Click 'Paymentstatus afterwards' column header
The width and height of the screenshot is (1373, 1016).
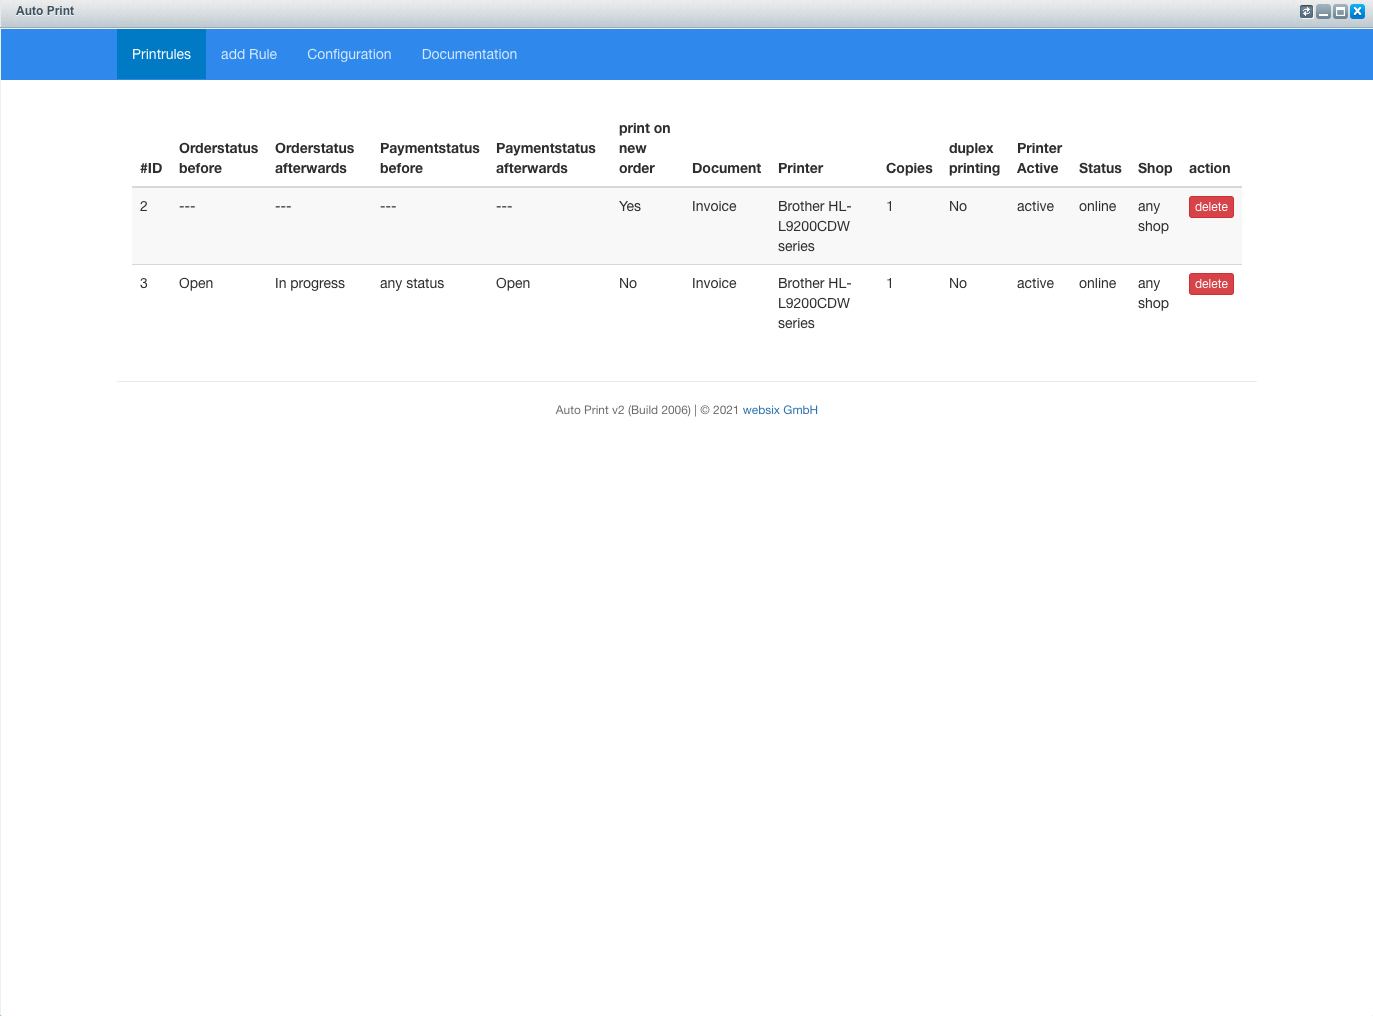546,158
